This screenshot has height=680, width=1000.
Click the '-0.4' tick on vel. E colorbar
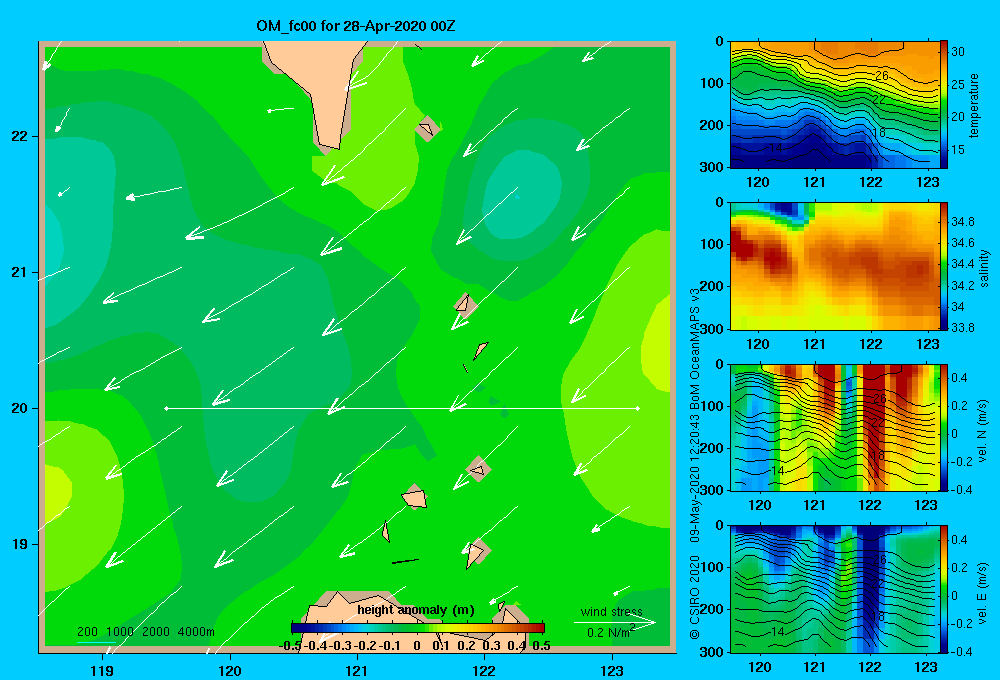tap(961, 652)
